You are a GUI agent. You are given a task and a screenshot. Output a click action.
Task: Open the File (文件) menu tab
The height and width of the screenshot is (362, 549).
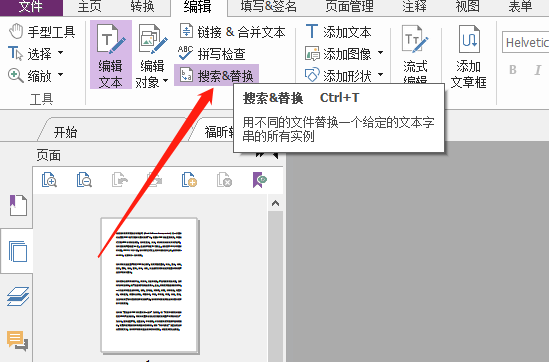pos(31,7)
